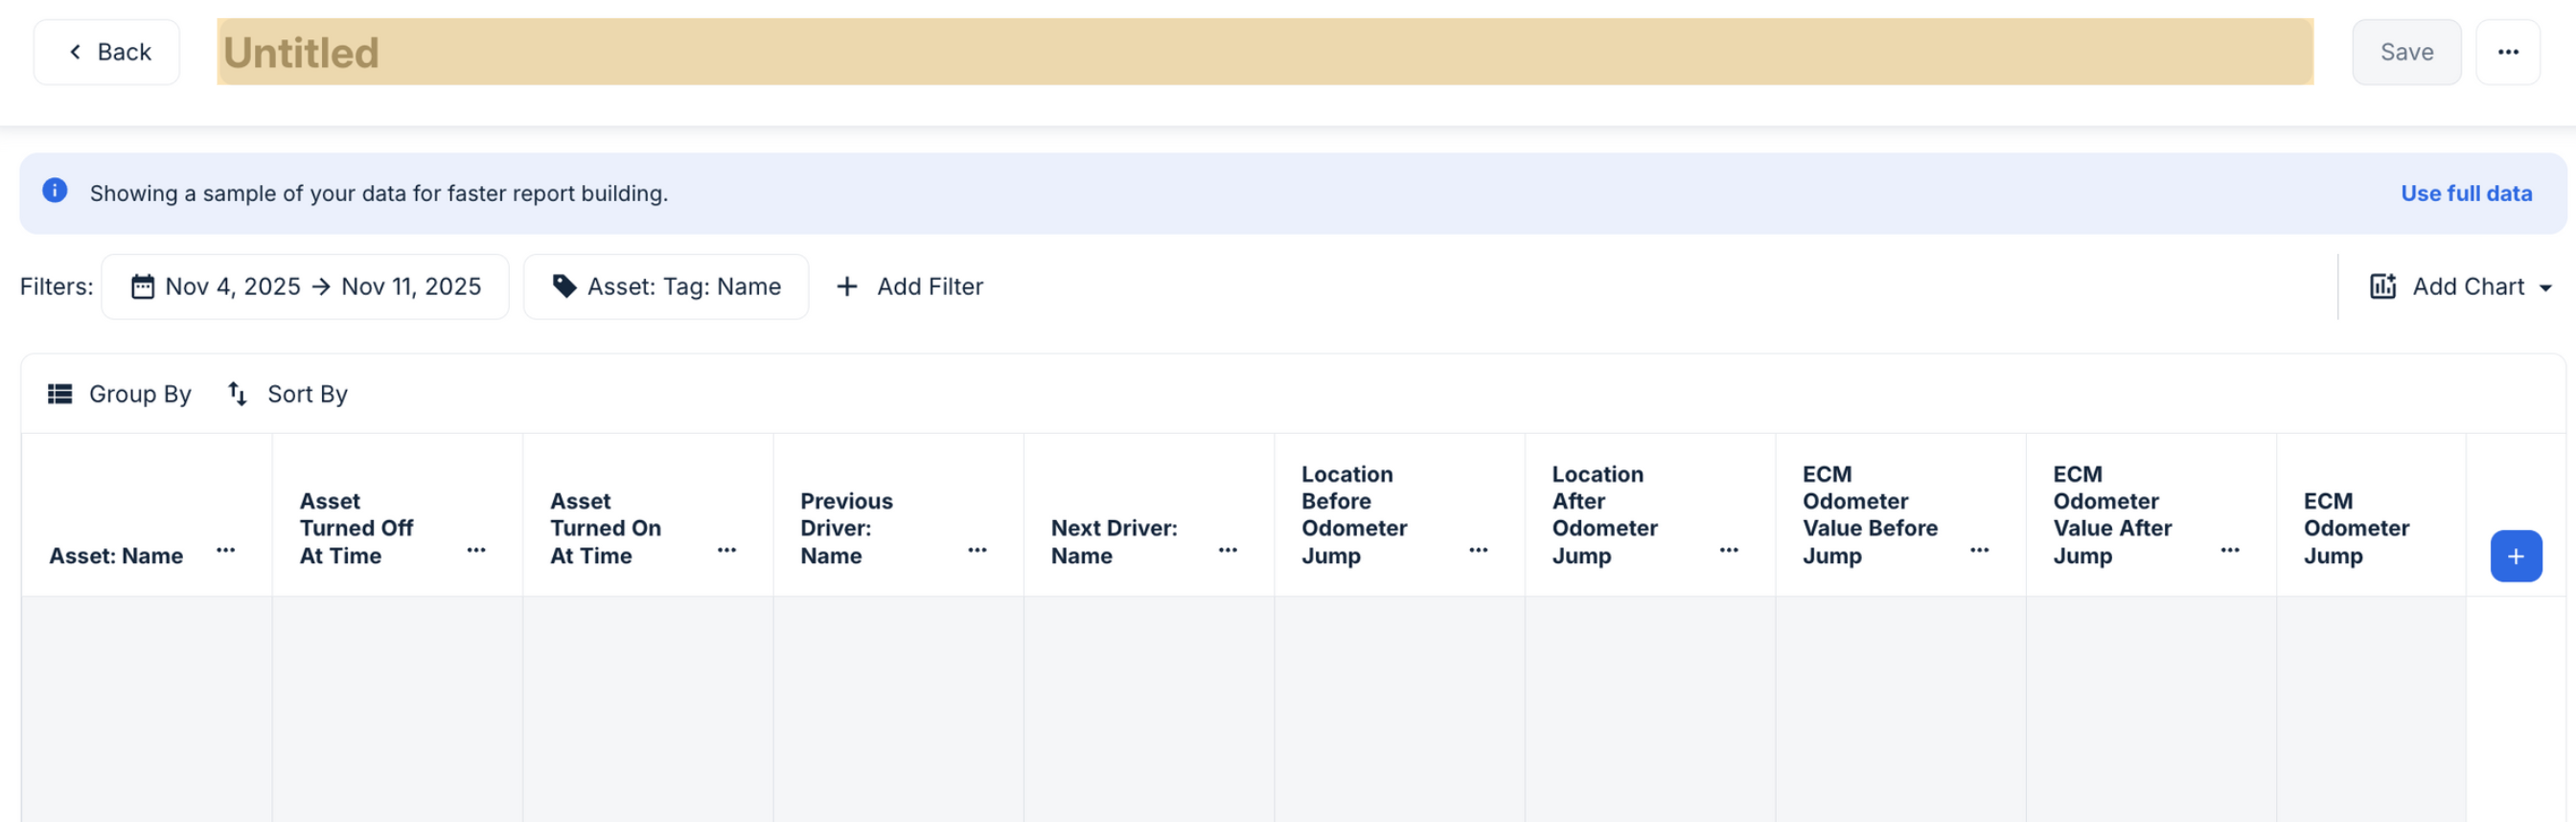Go back using the Back button
Screen dimensions: 2576x822
[x=107, y=52]
